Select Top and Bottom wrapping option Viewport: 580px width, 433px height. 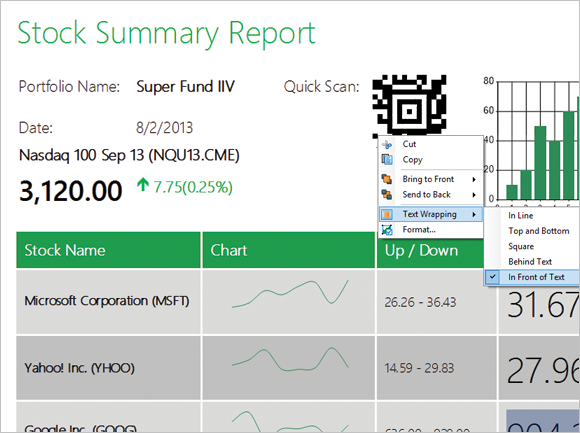click(x=539, y=231)
